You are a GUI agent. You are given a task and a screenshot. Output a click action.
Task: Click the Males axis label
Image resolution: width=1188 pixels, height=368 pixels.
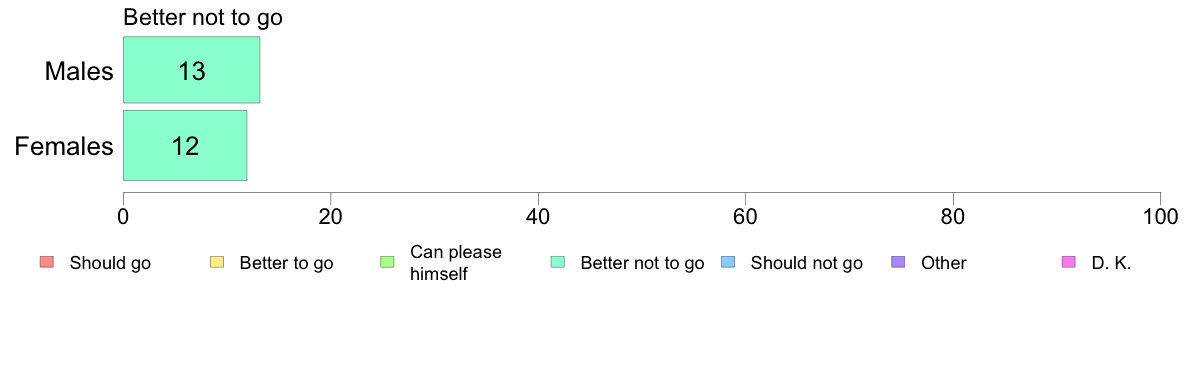(x=80, y=71)
